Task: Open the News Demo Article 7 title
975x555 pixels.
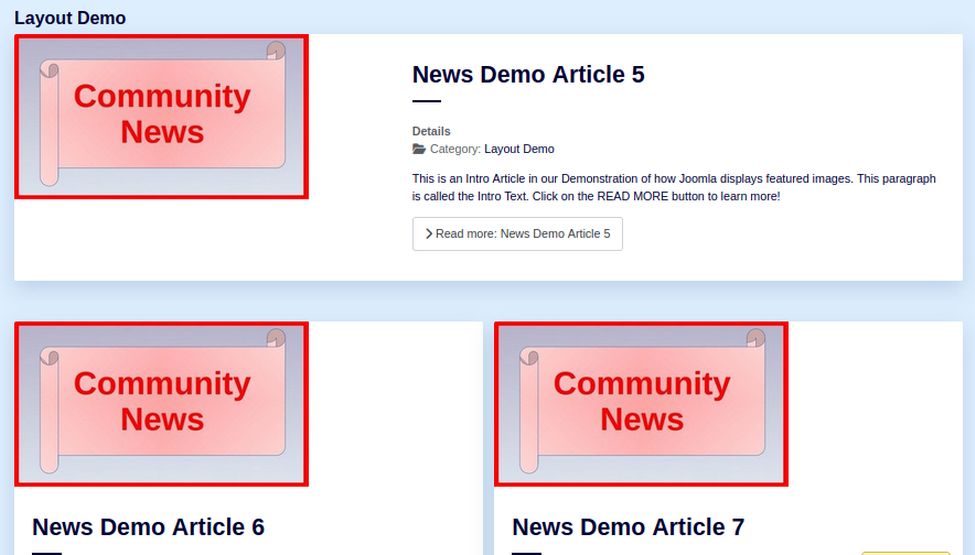Action: 628,527
